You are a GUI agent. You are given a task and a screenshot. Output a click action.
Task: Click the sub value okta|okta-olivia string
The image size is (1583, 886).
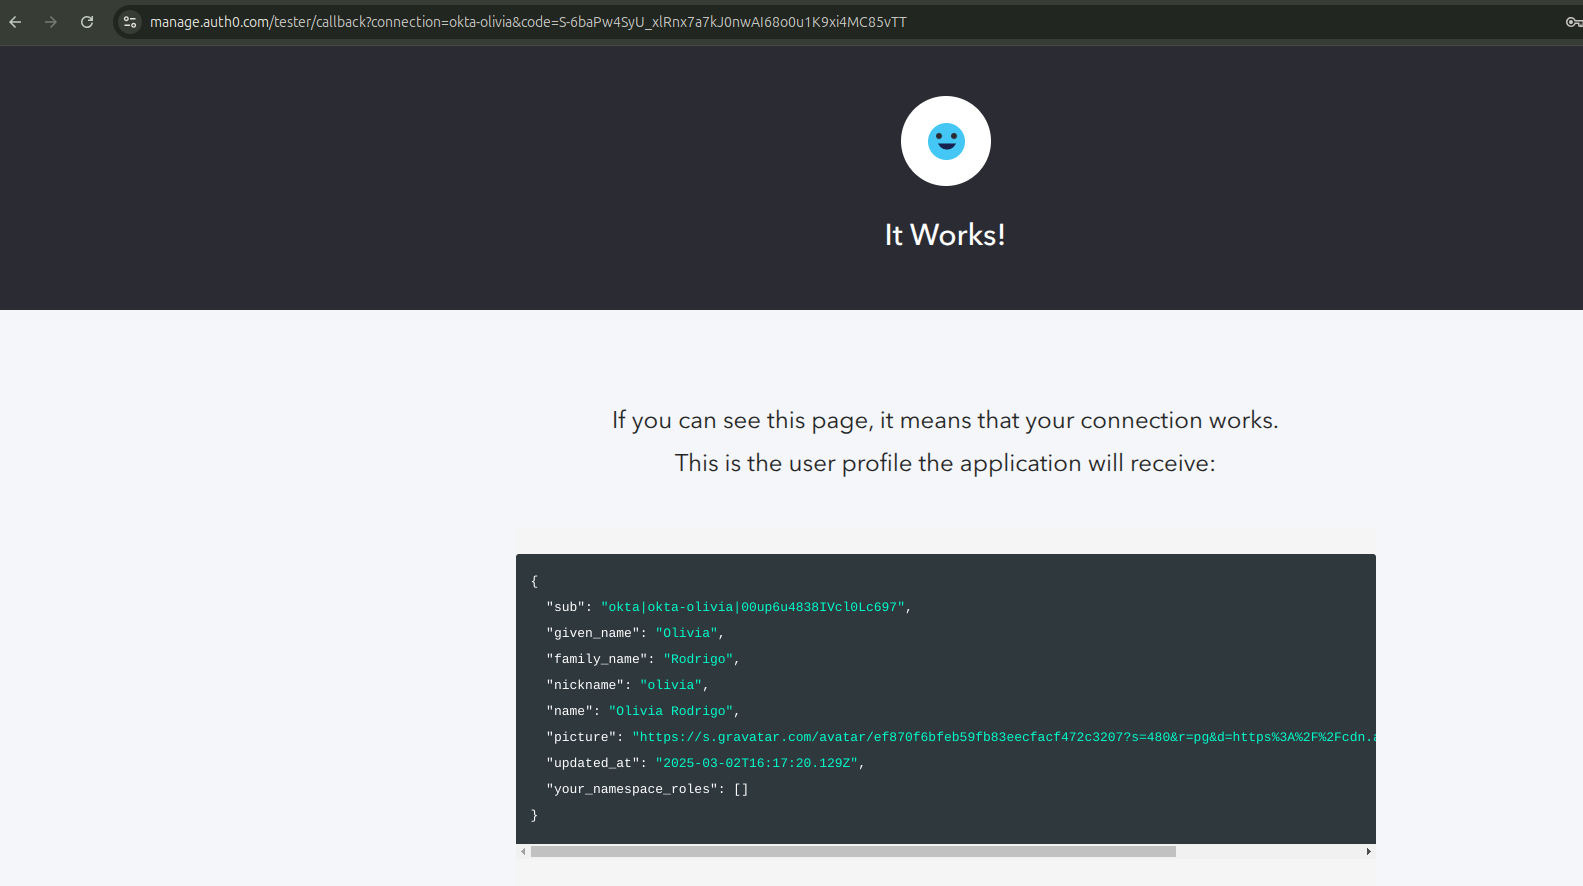tap(752, 607)
